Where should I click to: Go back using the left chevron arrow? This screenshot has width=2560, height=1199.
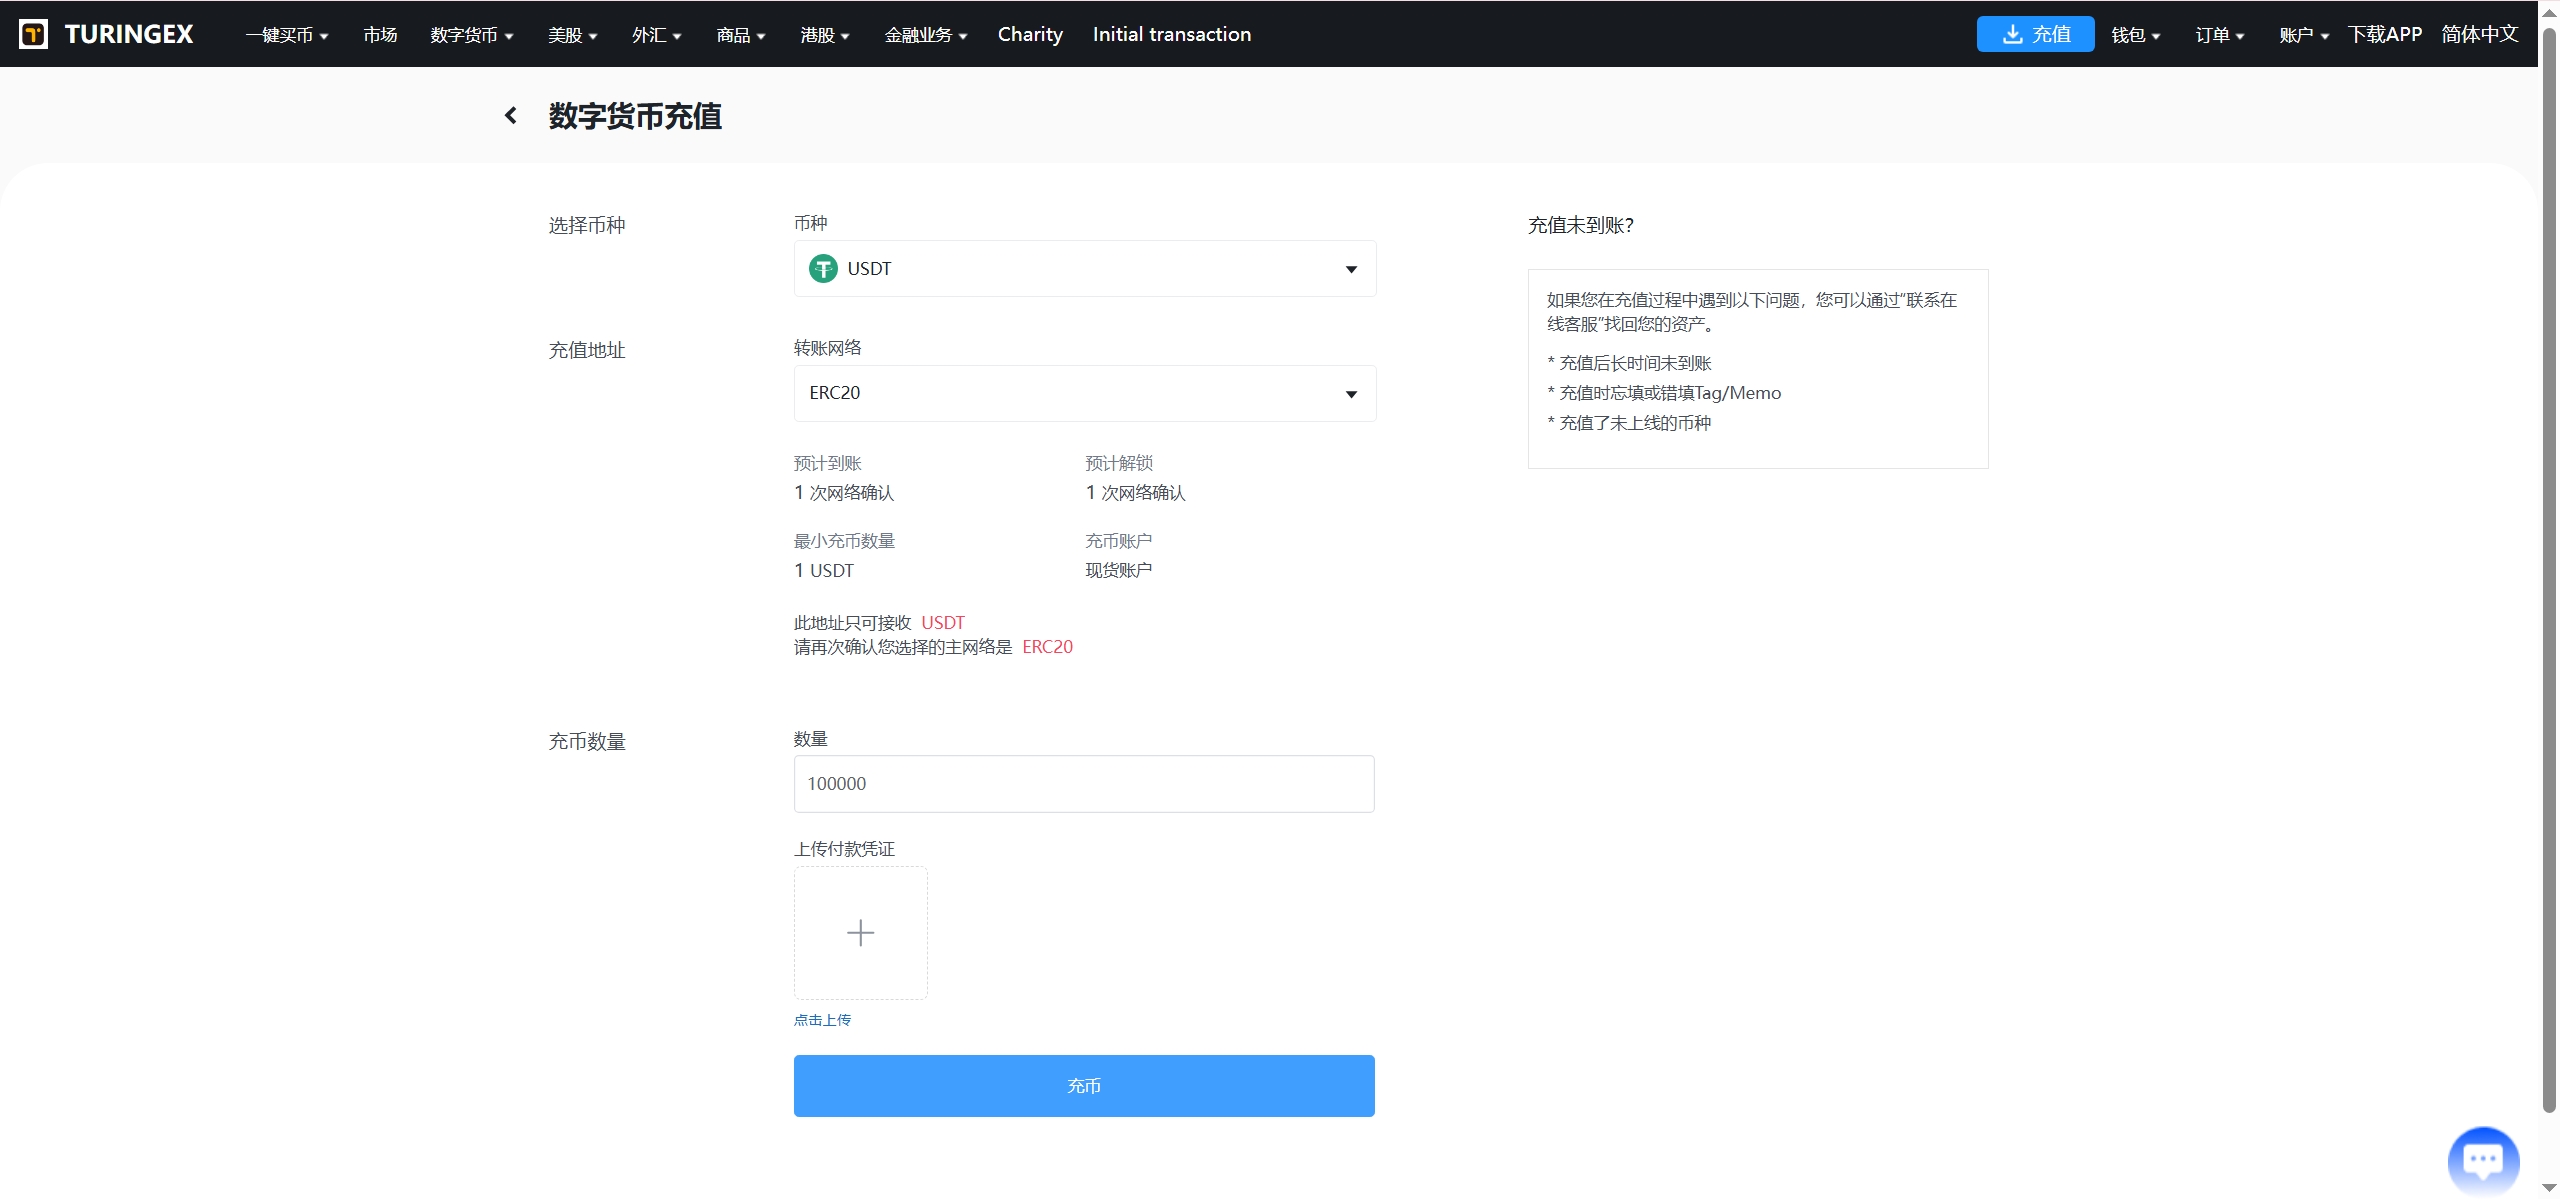[x=511, y=116]
